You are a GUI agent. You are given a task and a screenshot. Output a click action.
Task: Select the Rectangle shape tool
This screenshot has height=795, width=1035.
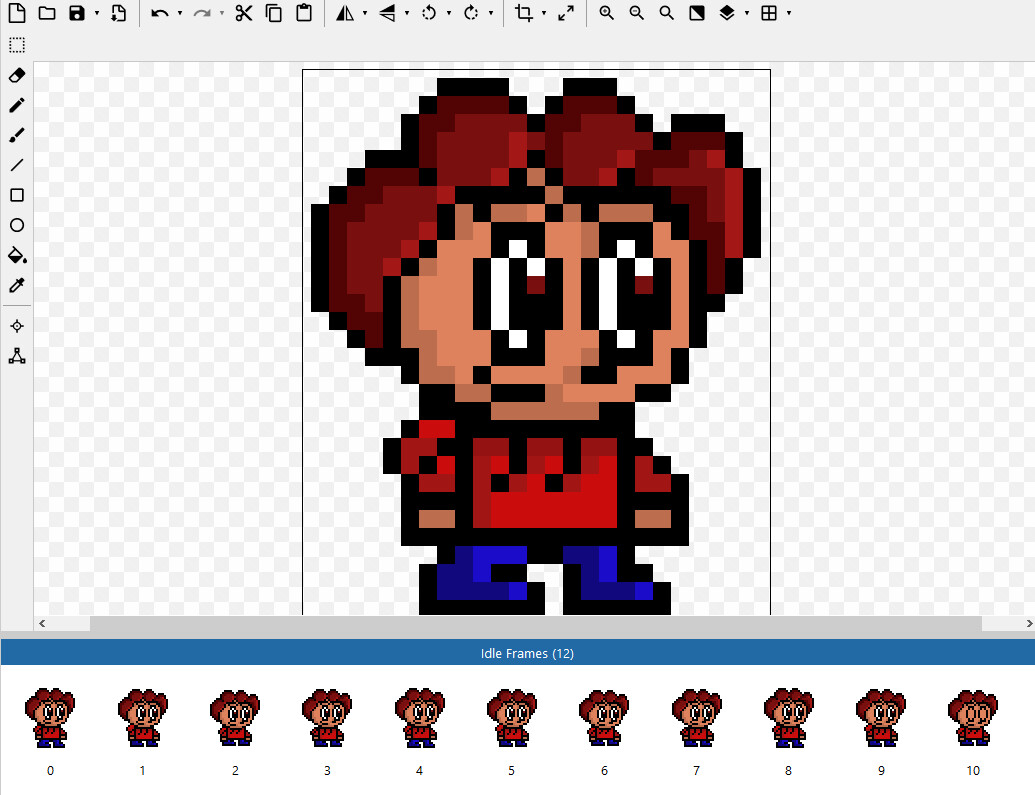[x=16, y=195]
